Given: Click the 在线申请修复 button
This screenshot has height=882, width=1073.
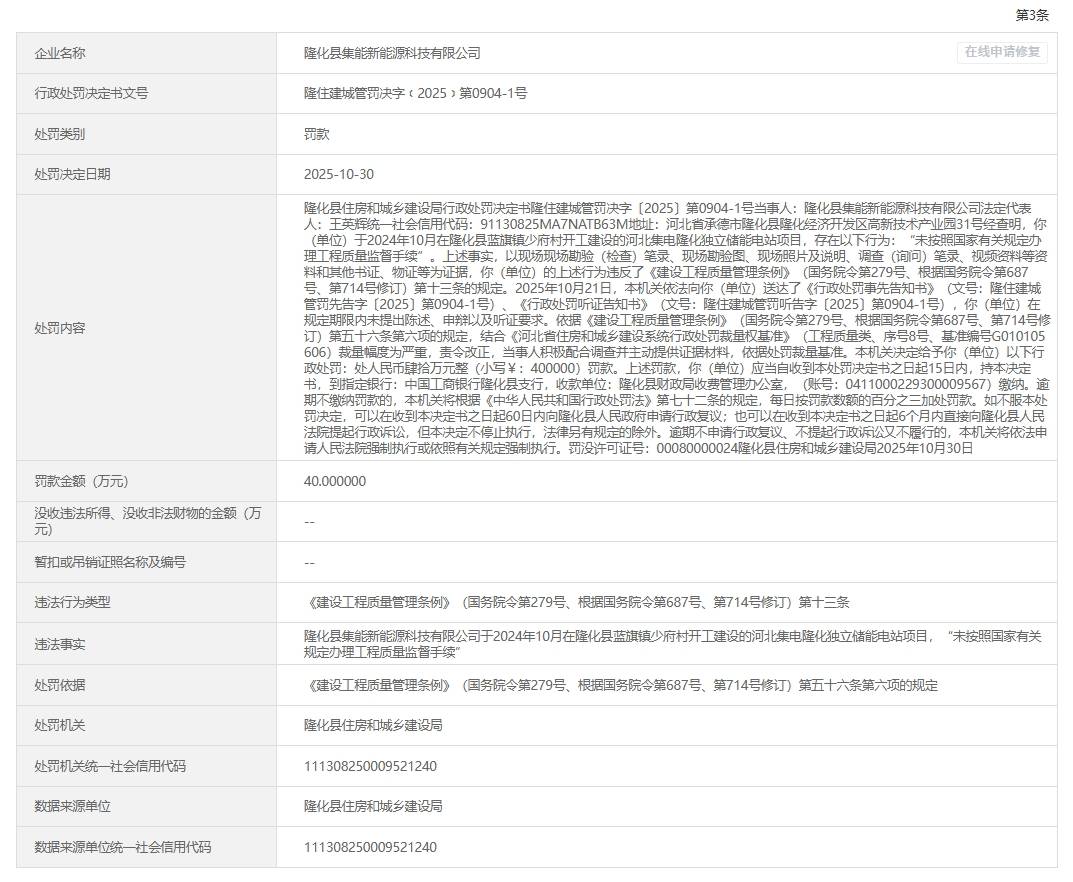Looking at the screenshot, I should pos(1002,52).
